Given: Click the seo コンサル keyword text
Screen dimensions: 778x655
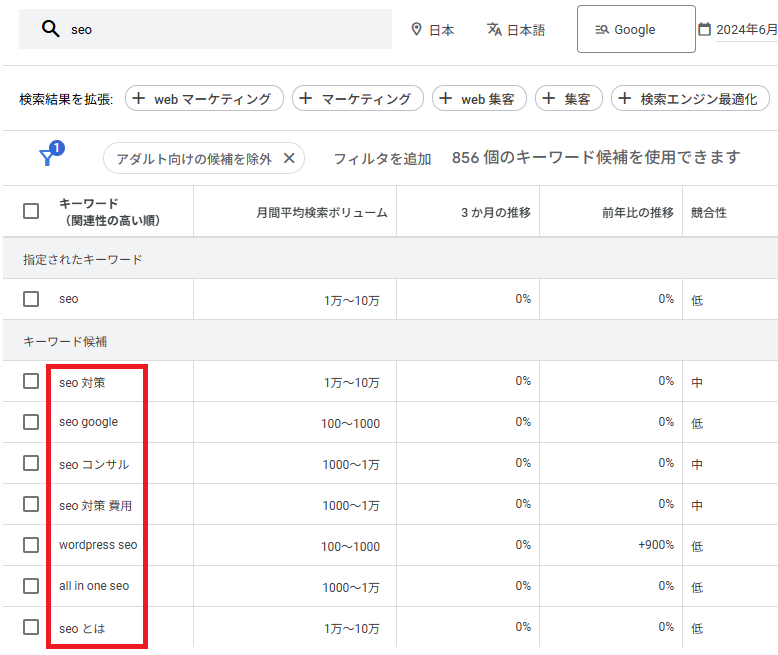Looking at the screenshot, I should [x=94, y=464].
